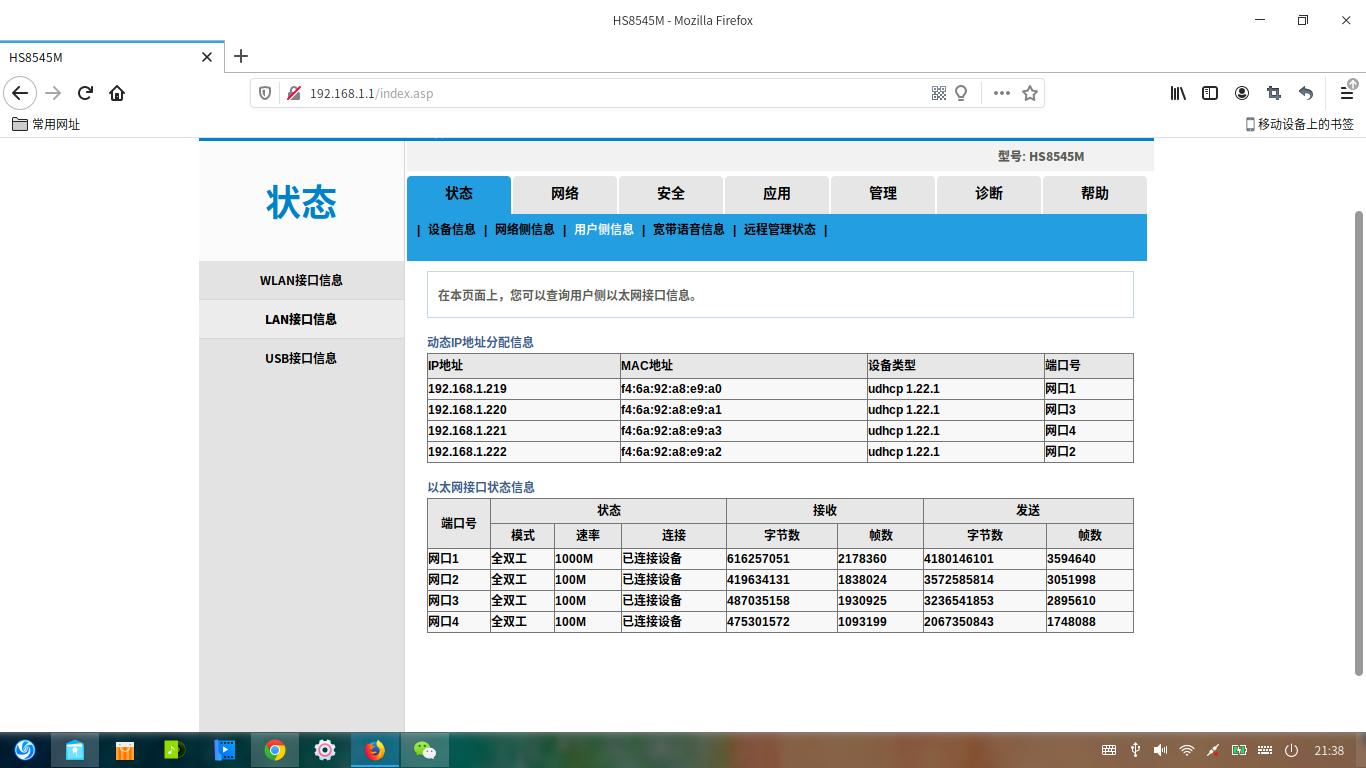Toggle the Sidebars icon on the toolbar
Screen dimensions: 1366x768
1210,93
